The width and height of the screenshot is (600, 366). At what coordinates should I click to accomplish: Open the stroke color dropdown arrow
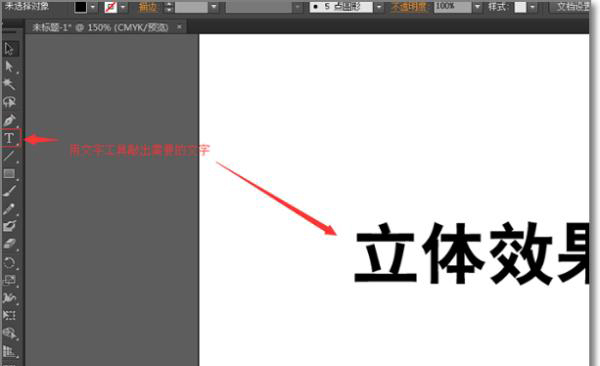[x=123, y=7]
